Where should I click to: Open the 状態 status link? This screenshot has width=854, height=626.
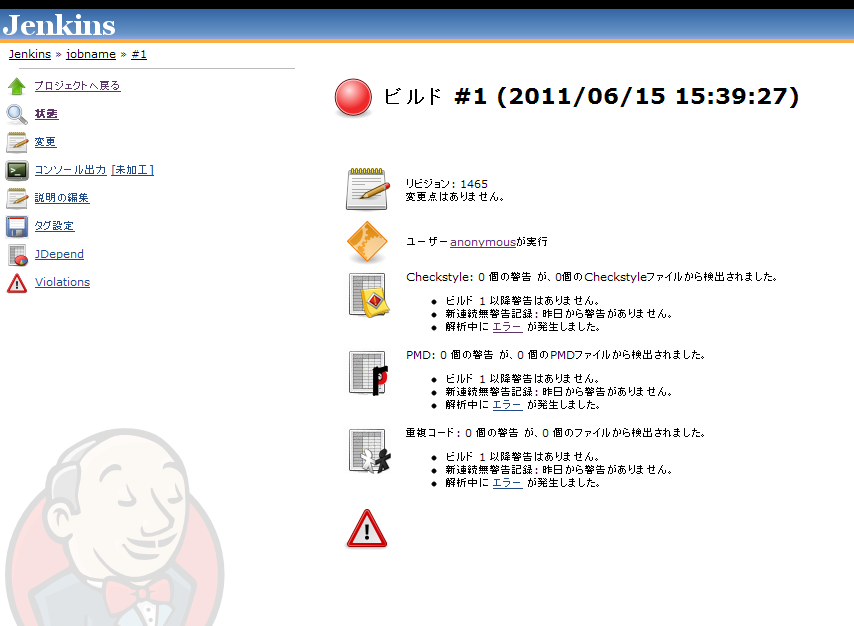pyautogui.click(x=46, y=114)
